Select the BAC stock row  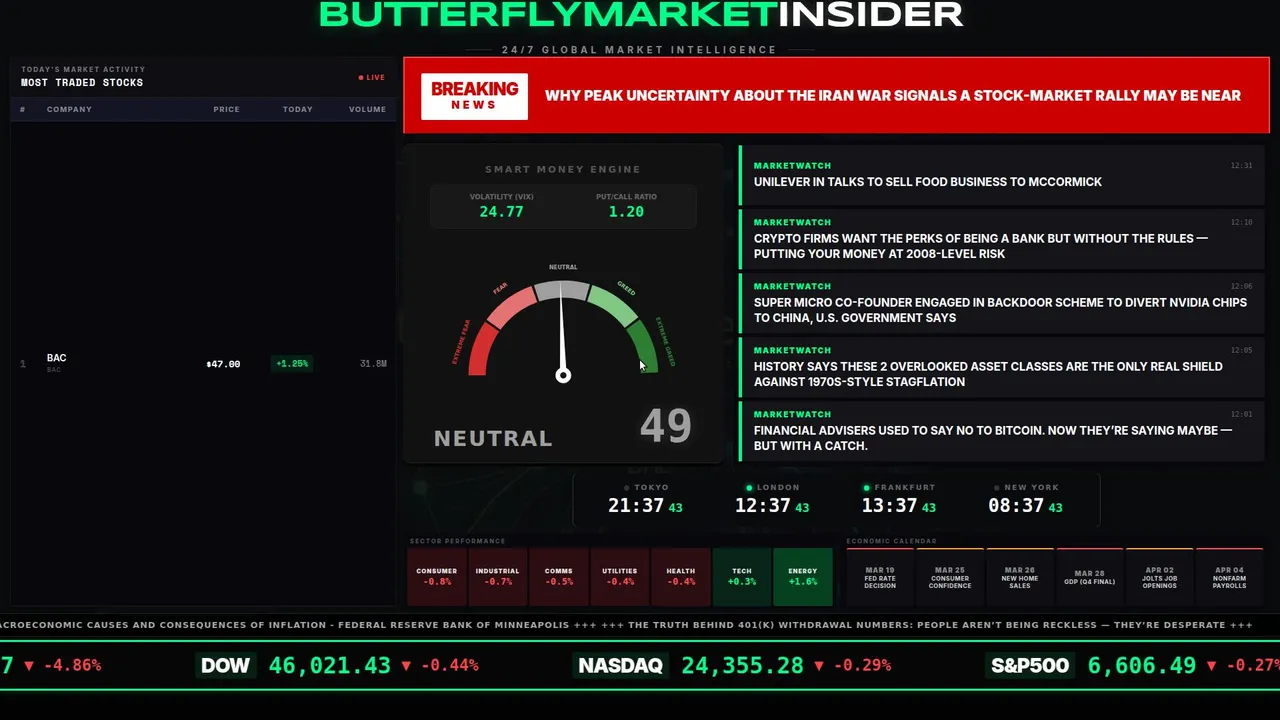pos(203,363)
